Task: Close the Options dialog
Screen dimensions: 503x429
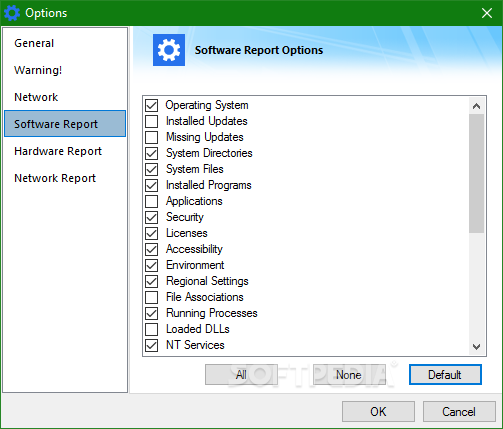Action: (487, 13)
